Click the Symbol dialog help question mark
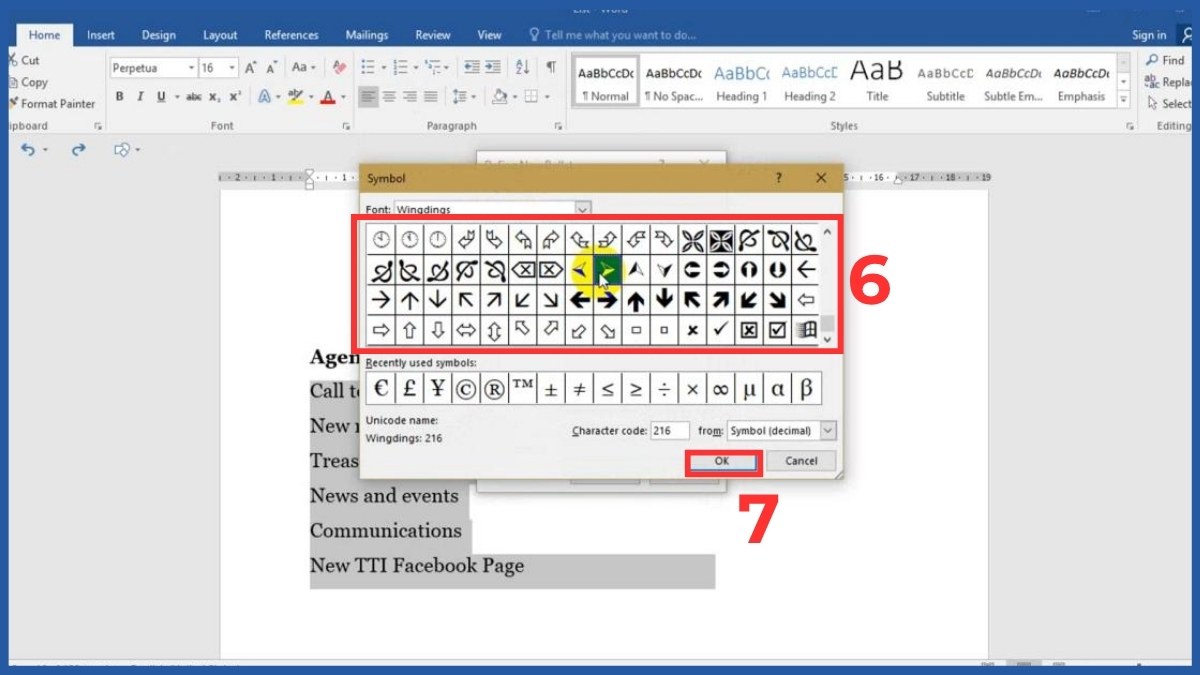This screenshot has height=675, width=1200. (x=779, y=178)
